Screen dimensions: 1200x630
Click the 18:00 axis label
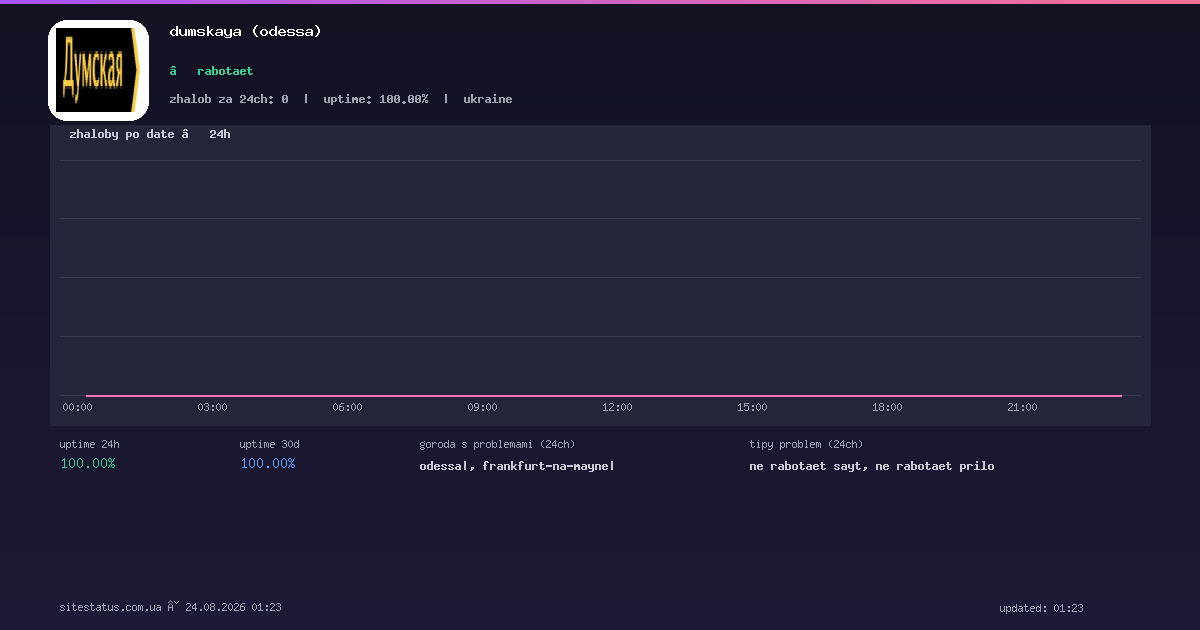[887, 407]
